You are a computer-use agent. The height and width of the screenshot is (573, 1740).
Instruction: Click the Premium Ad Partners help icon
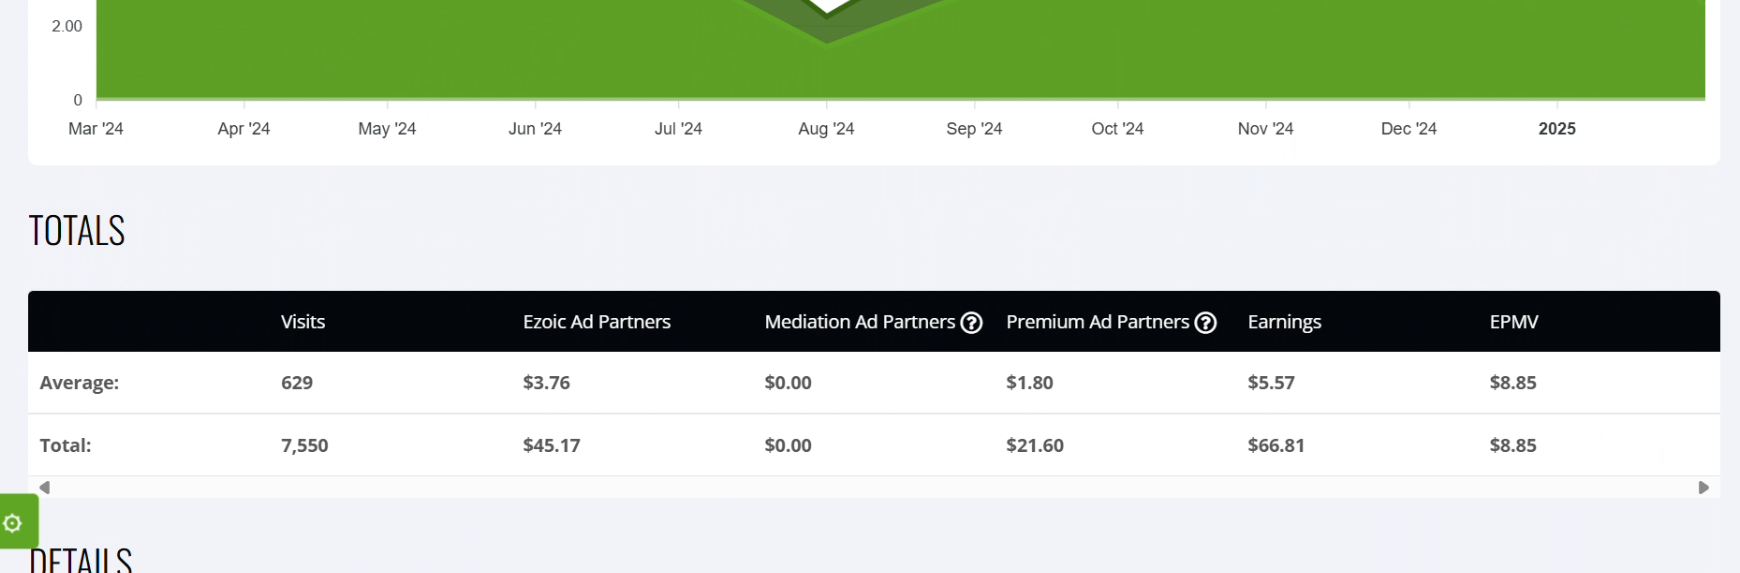tap(1205, 323)
